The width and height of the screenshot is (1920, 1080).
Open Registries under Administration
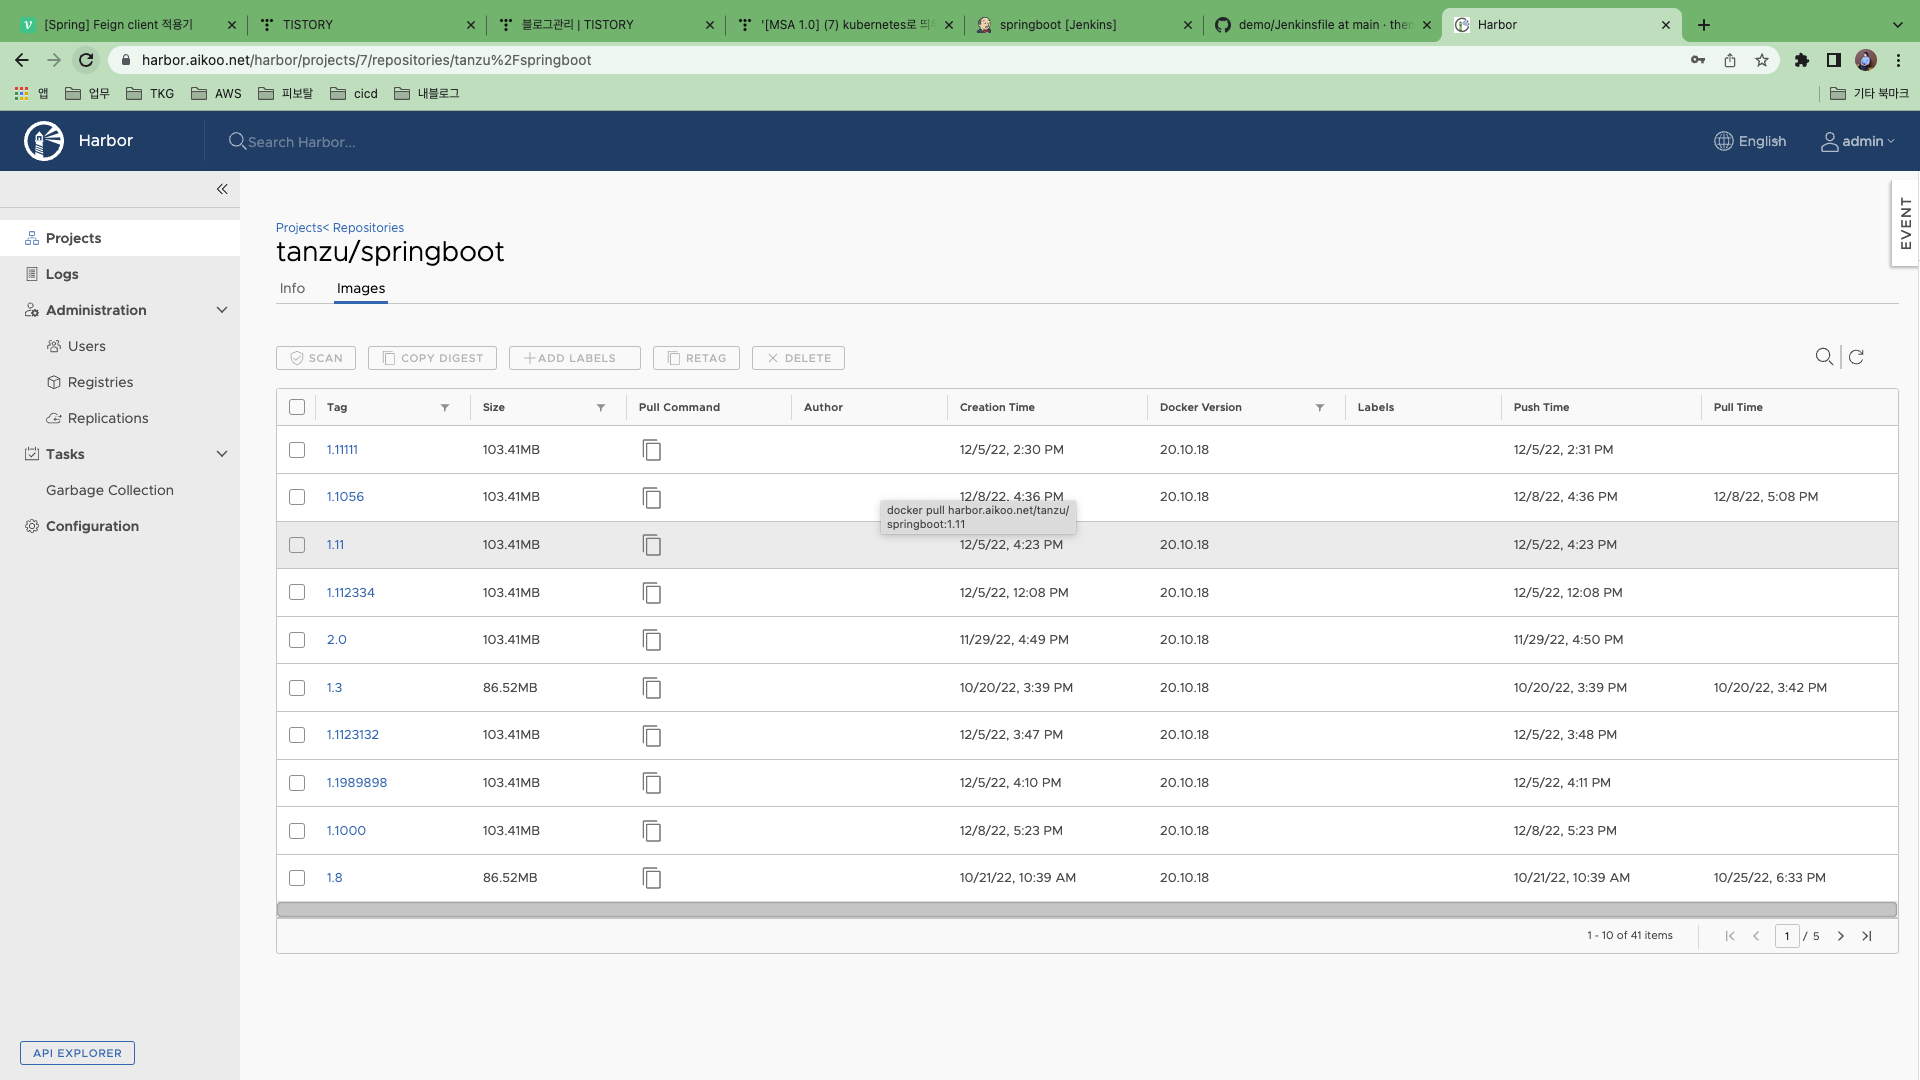(100, 382)
